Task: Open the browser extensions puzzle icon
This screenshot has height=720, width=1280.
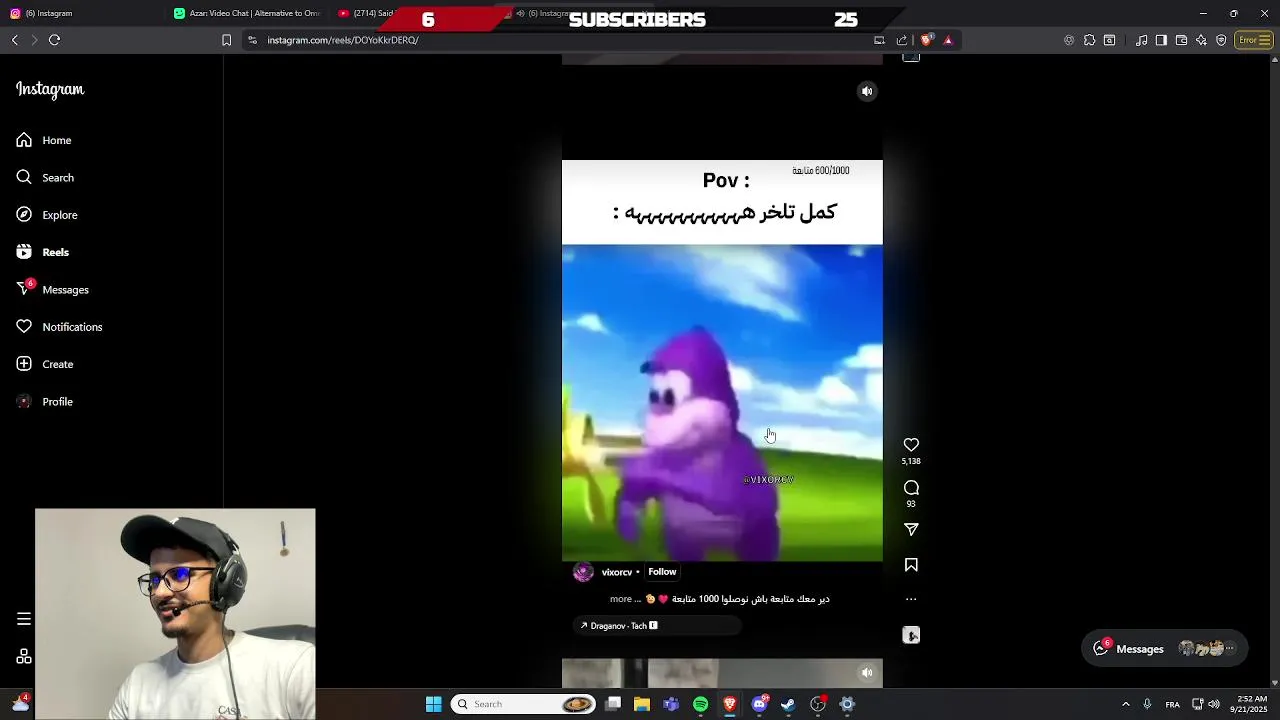Action: click(x=1089, y=40)
